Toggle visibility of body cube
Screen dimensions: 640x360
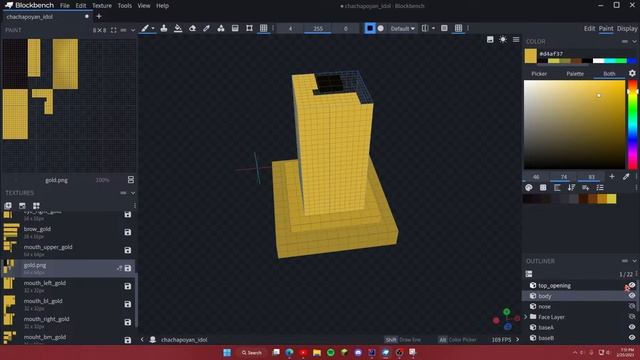click(632, 296)
